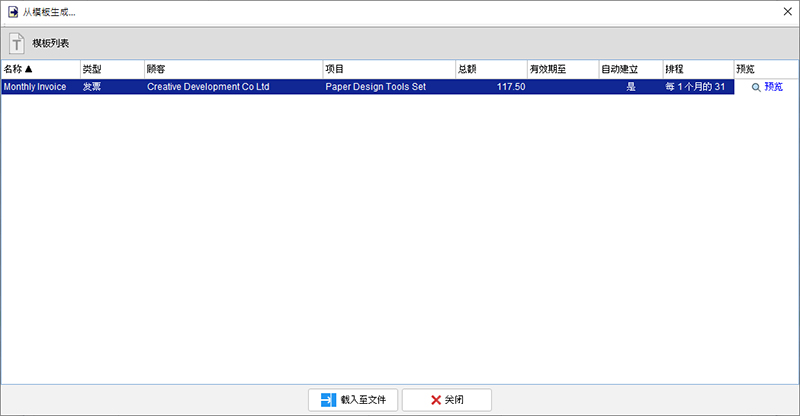This screenshot has height=416, width=800.
Task: Click the 发票 type cell
Action: coord(112,87)
